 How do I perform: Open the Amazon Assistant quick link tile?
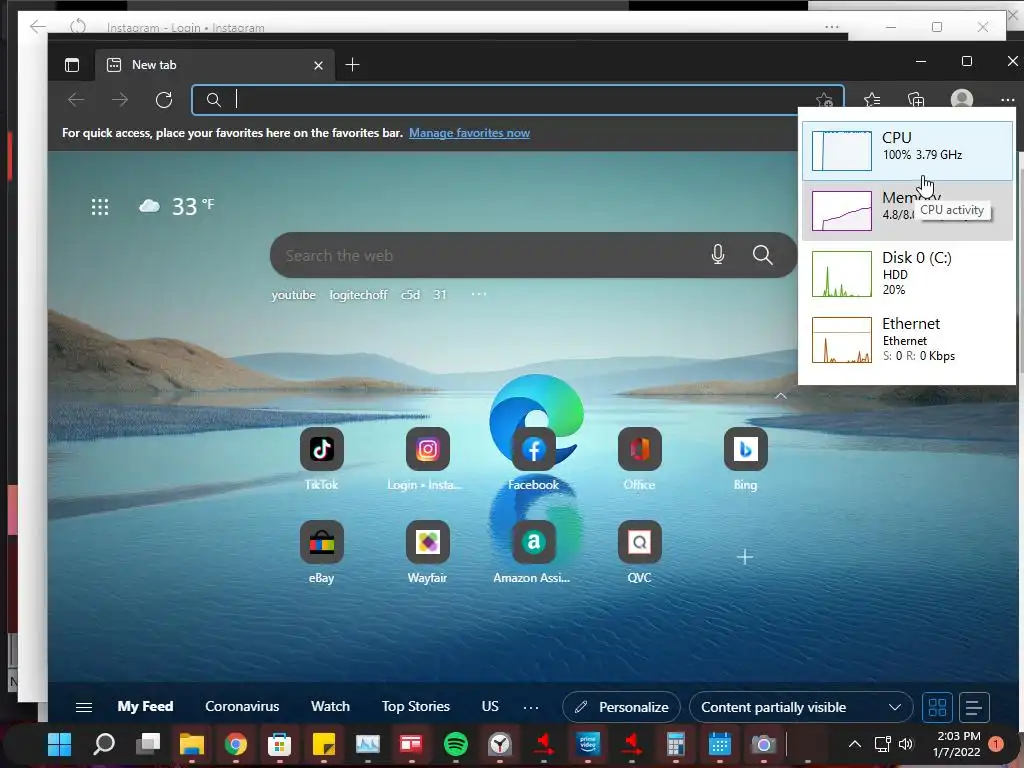(x=534, y=542)
